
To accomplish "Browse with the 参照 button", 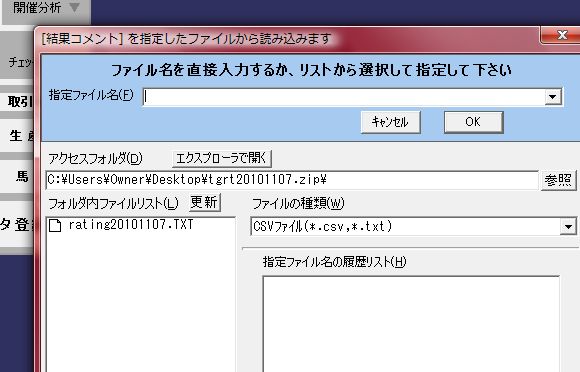I will click(558, 180).
